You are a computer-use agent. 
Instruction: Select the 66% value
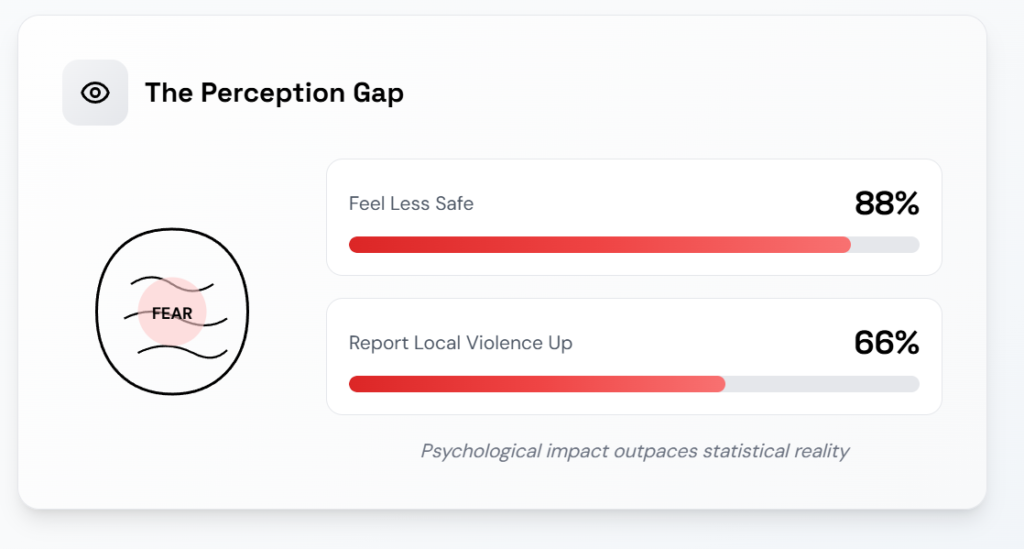point(886,343)
